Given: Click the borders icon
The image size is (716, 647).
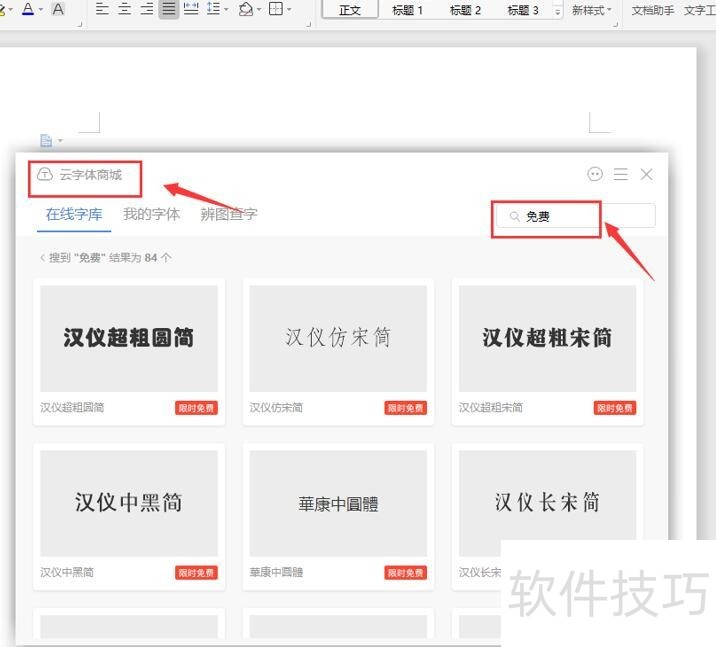Looking at the screenshot, I should [276, 9].
